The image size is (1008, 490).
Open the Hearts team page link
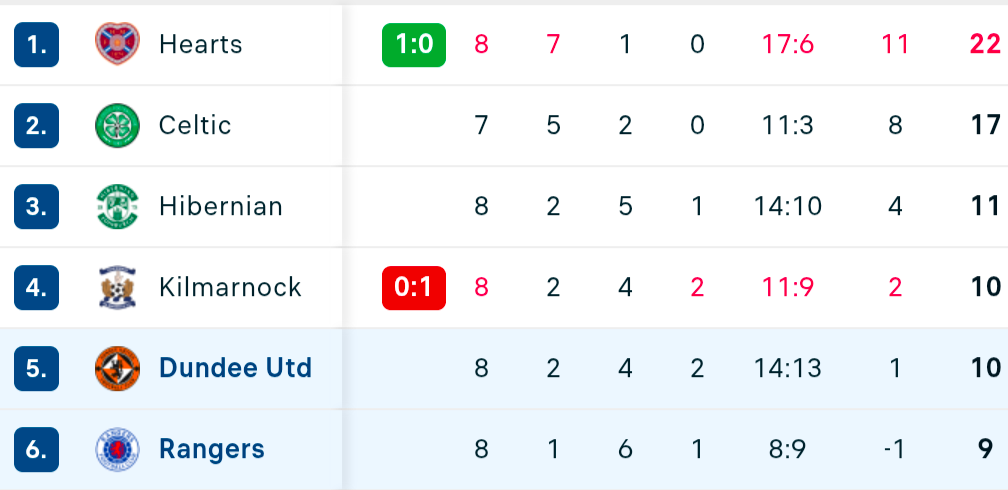(x=200, y=44)
